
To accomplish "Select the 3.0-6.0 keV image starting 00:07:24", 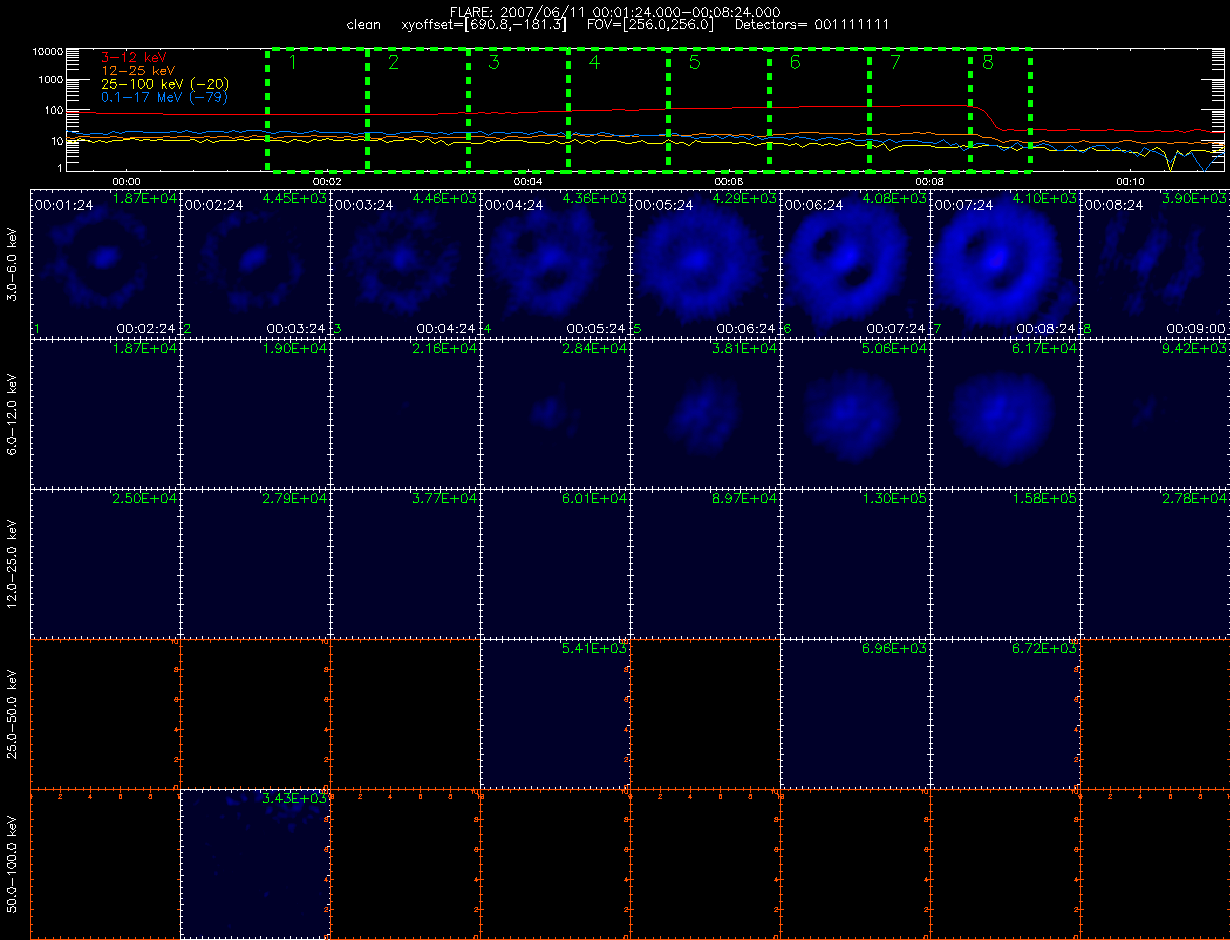I will click(x=1005, y=263).
